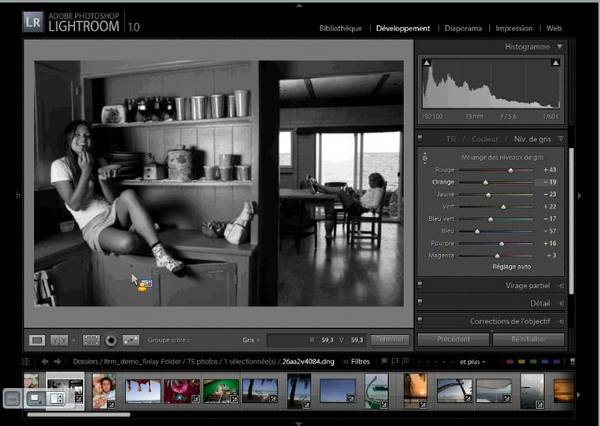This screenshot has height=426, width=600.
Task: Select the Red Eye removal tool
Action: (111, 340)
